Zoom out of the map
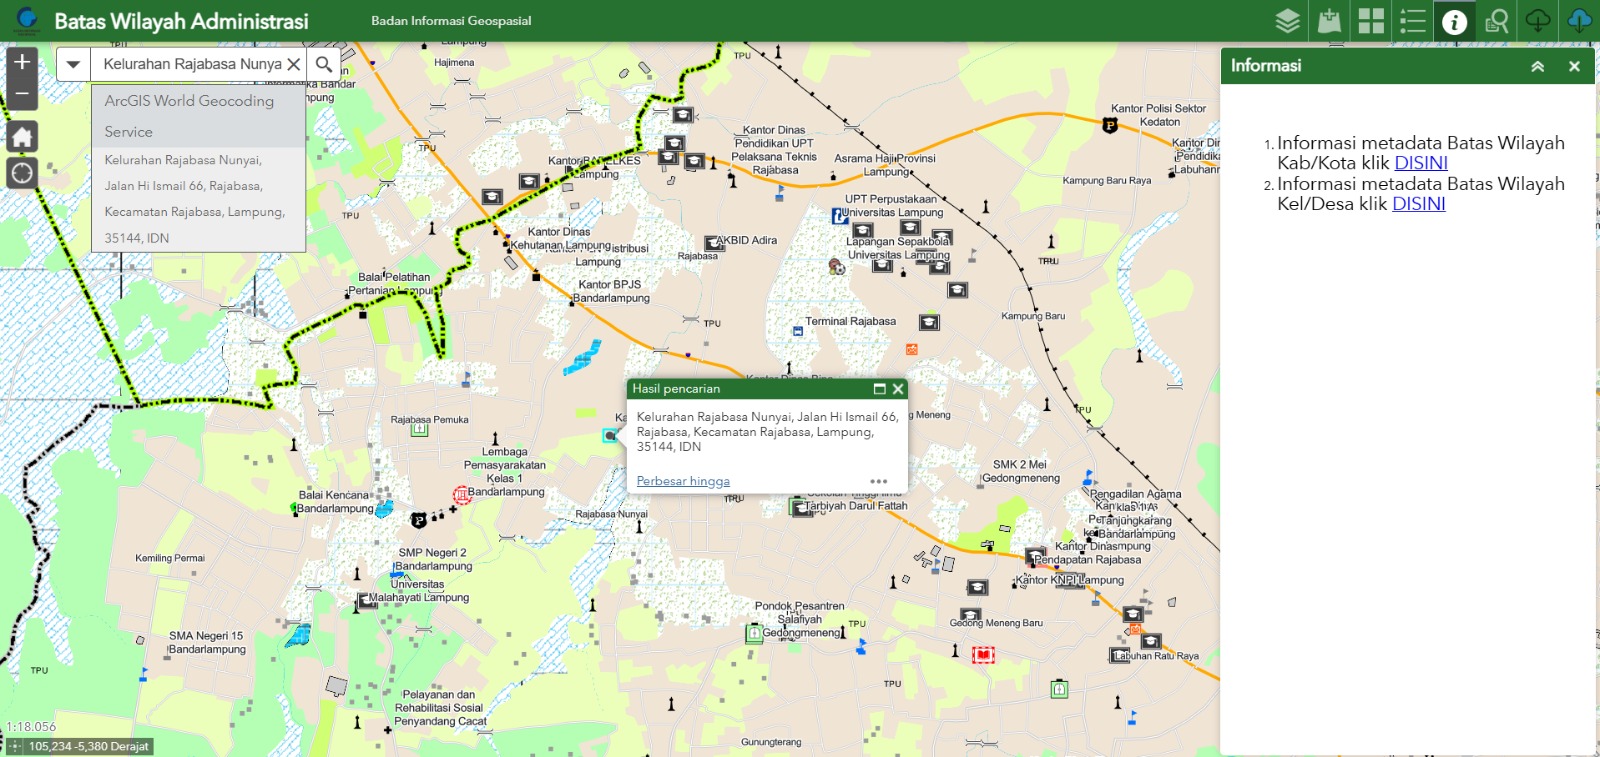Viewport: 1600px width, 757px height. click(22, 94)
